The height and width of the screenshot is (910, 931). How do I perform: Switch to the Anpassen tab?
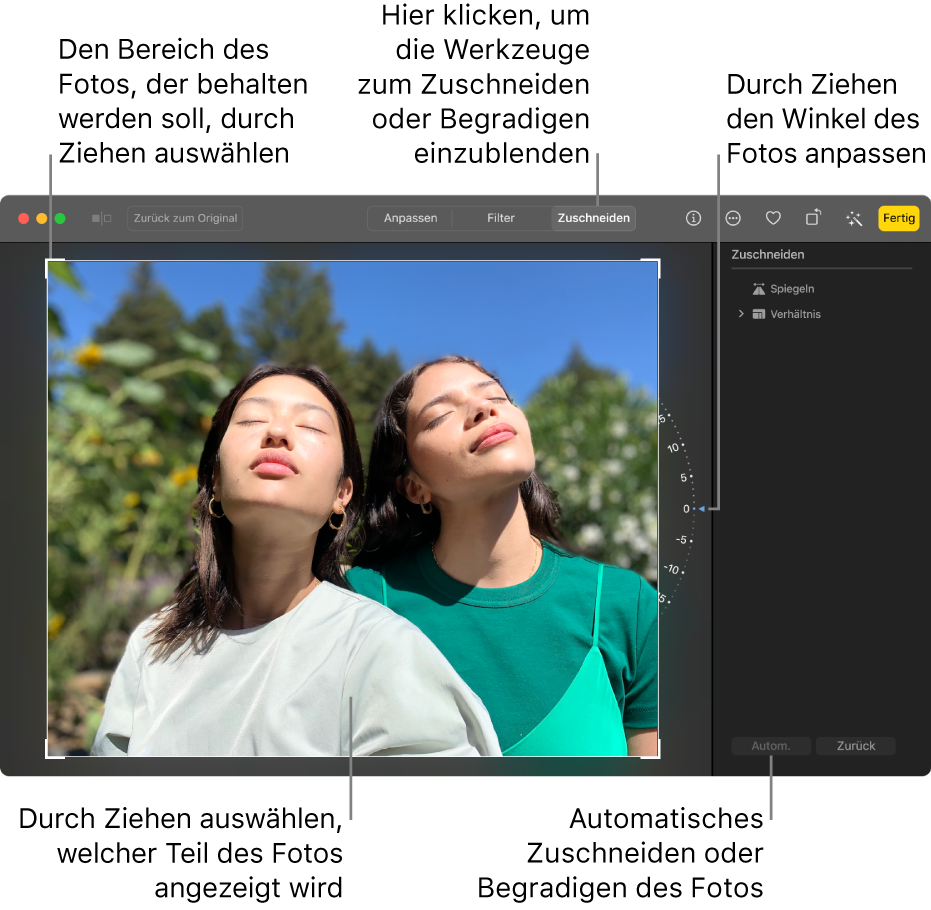tap(410, 218)
